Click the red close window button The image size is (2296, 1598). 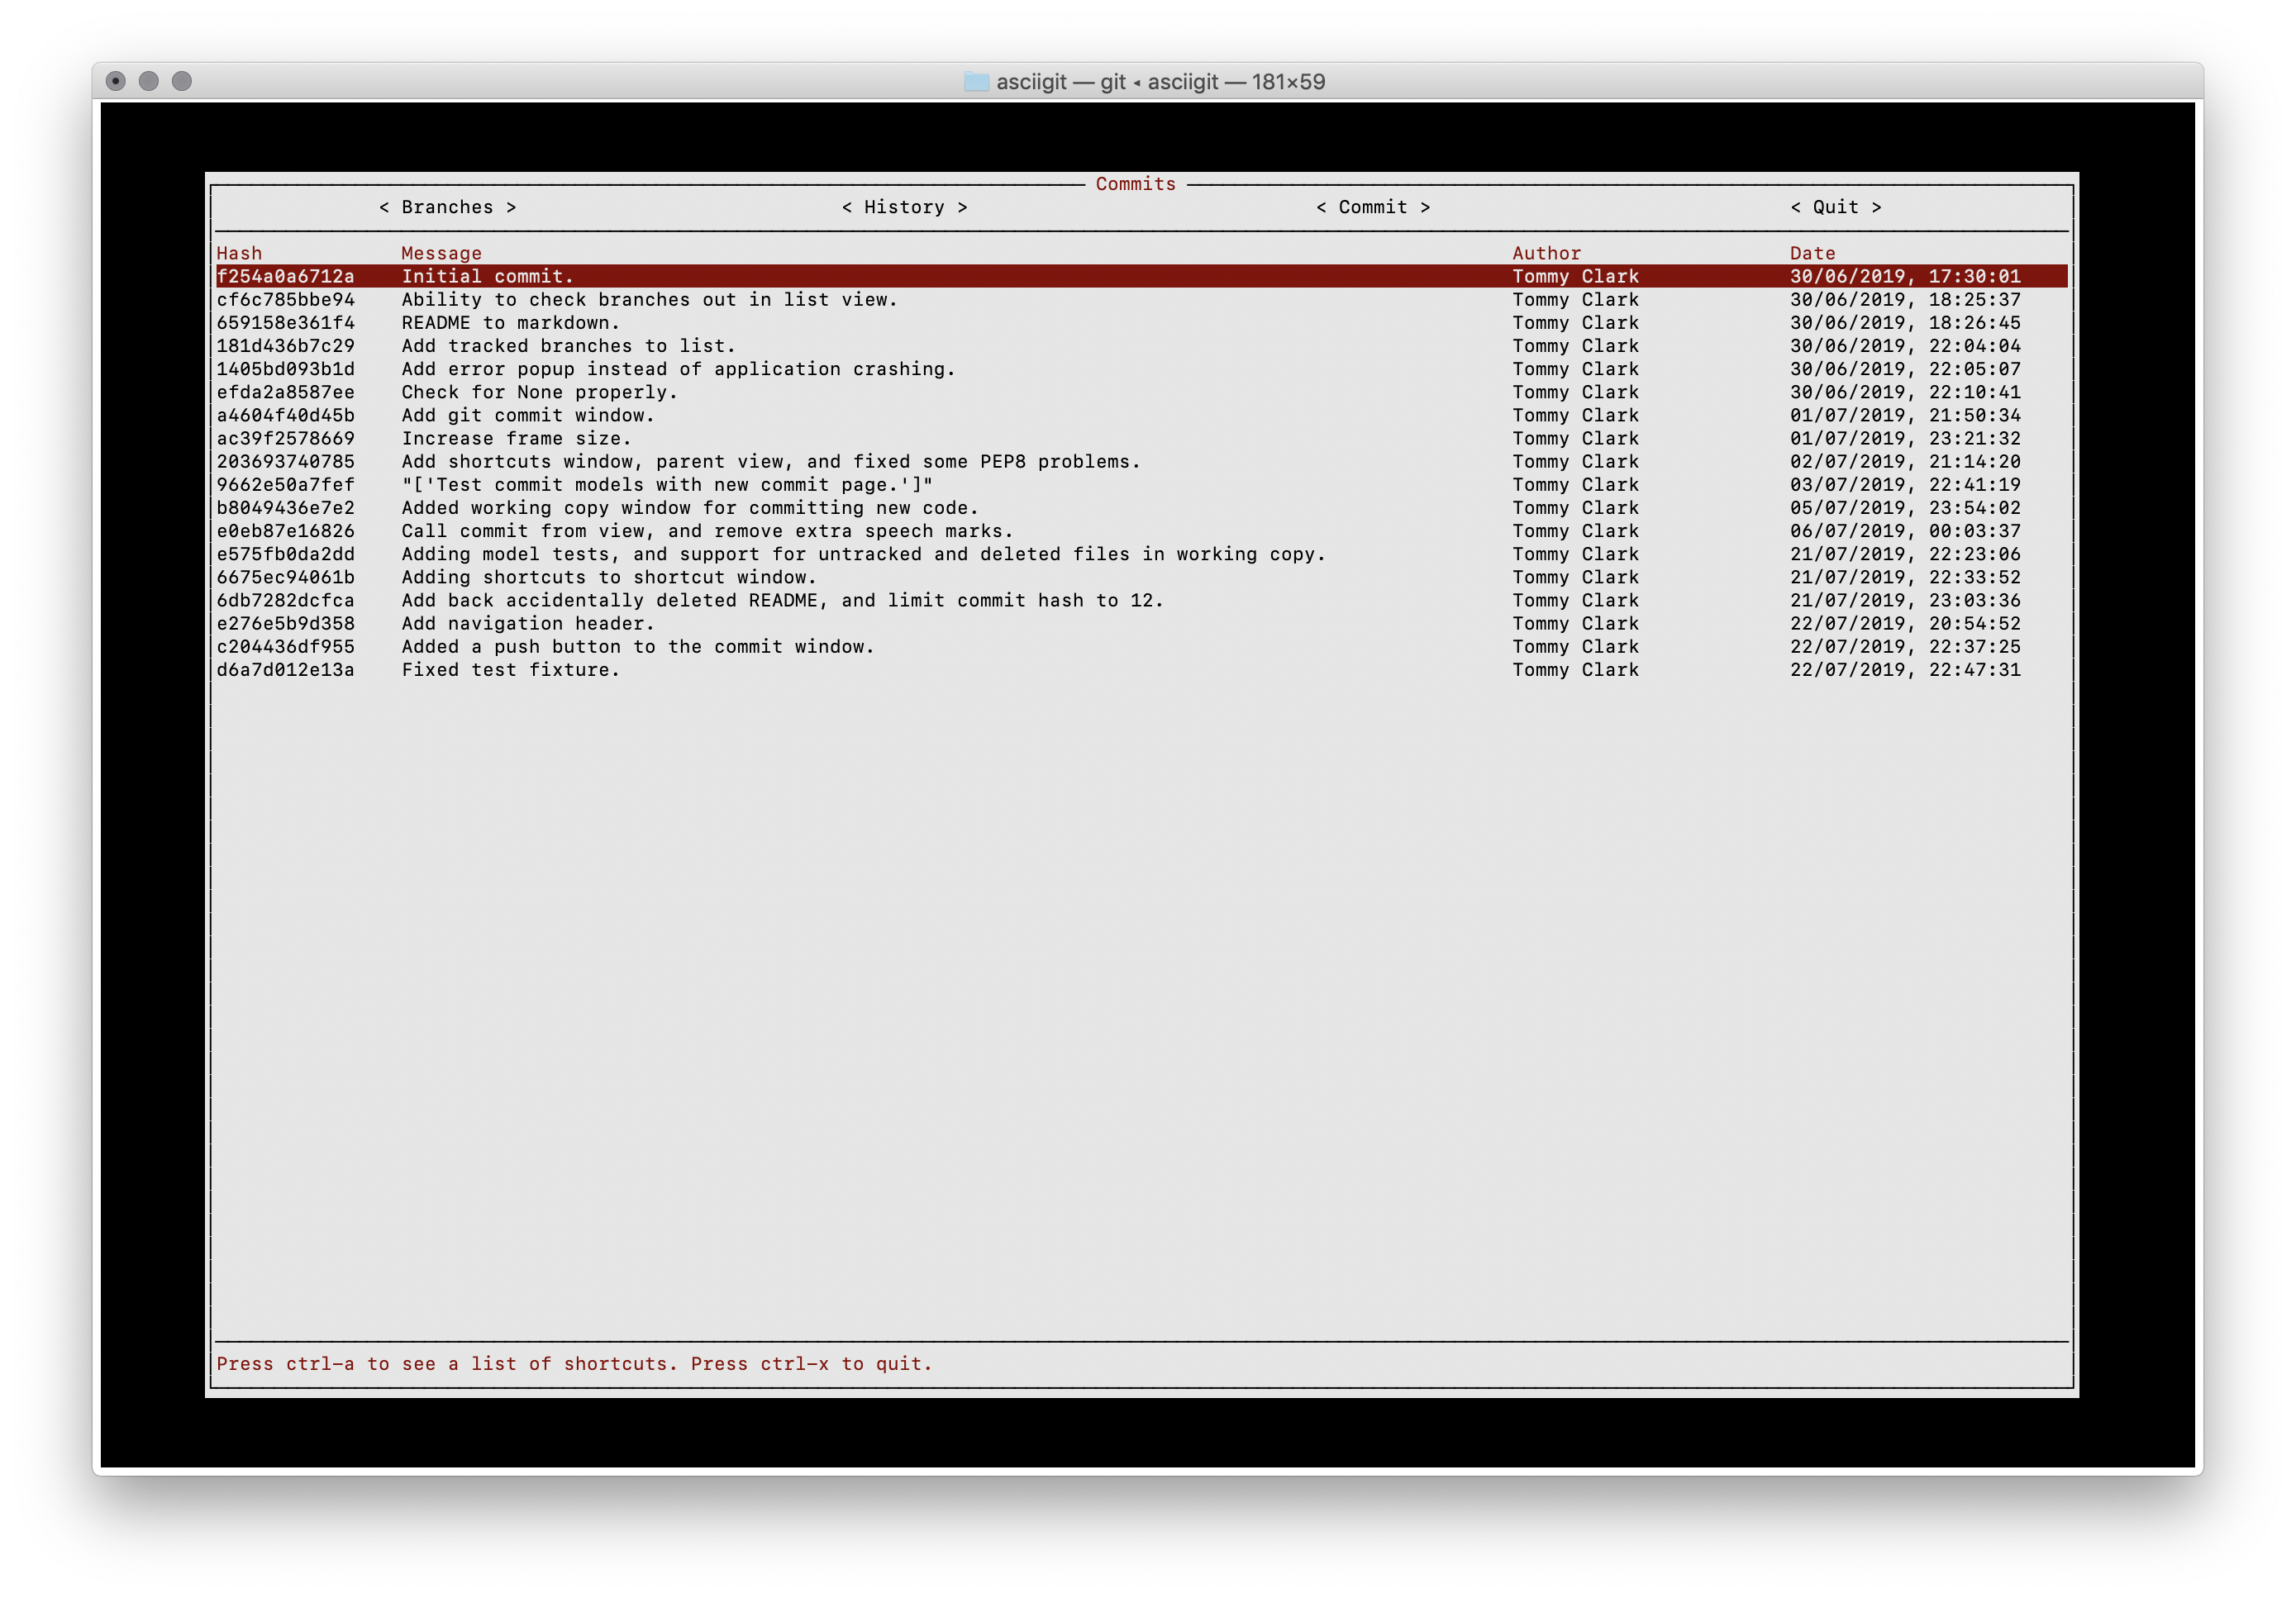tap(116, 81)
